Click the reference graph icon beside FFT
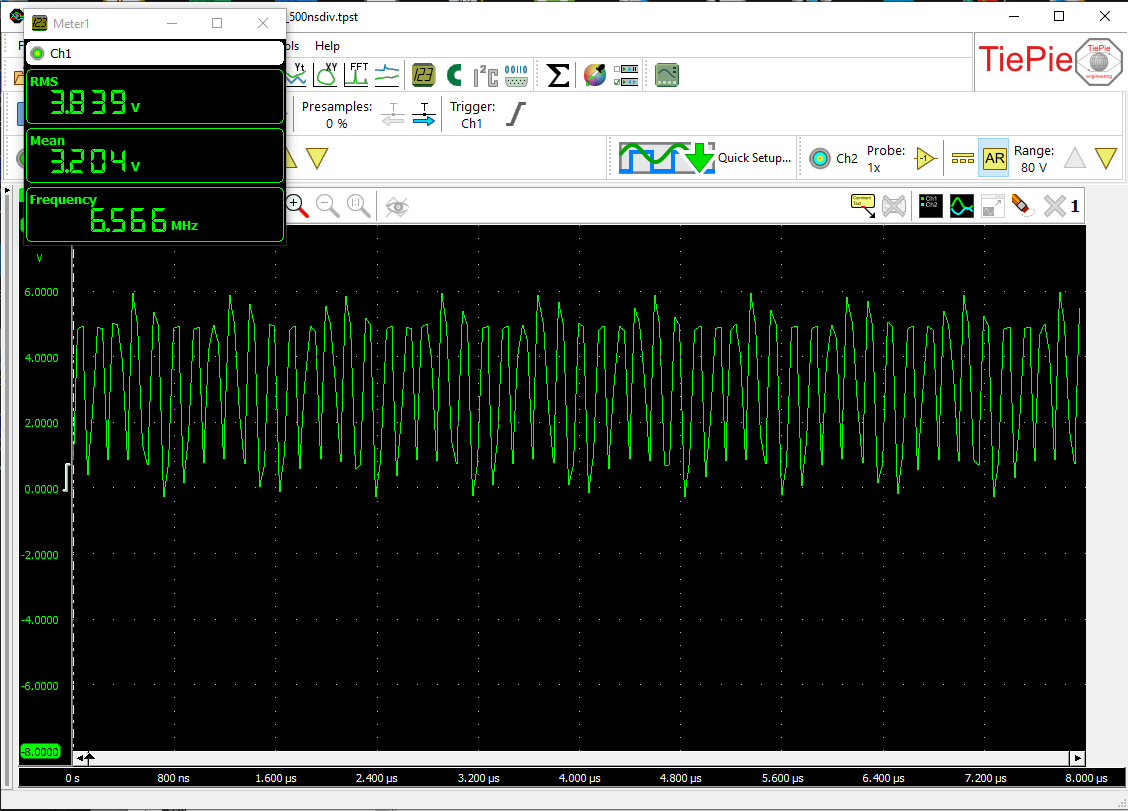The height and width of the screenshot is (811, 1128). (387, 75)
